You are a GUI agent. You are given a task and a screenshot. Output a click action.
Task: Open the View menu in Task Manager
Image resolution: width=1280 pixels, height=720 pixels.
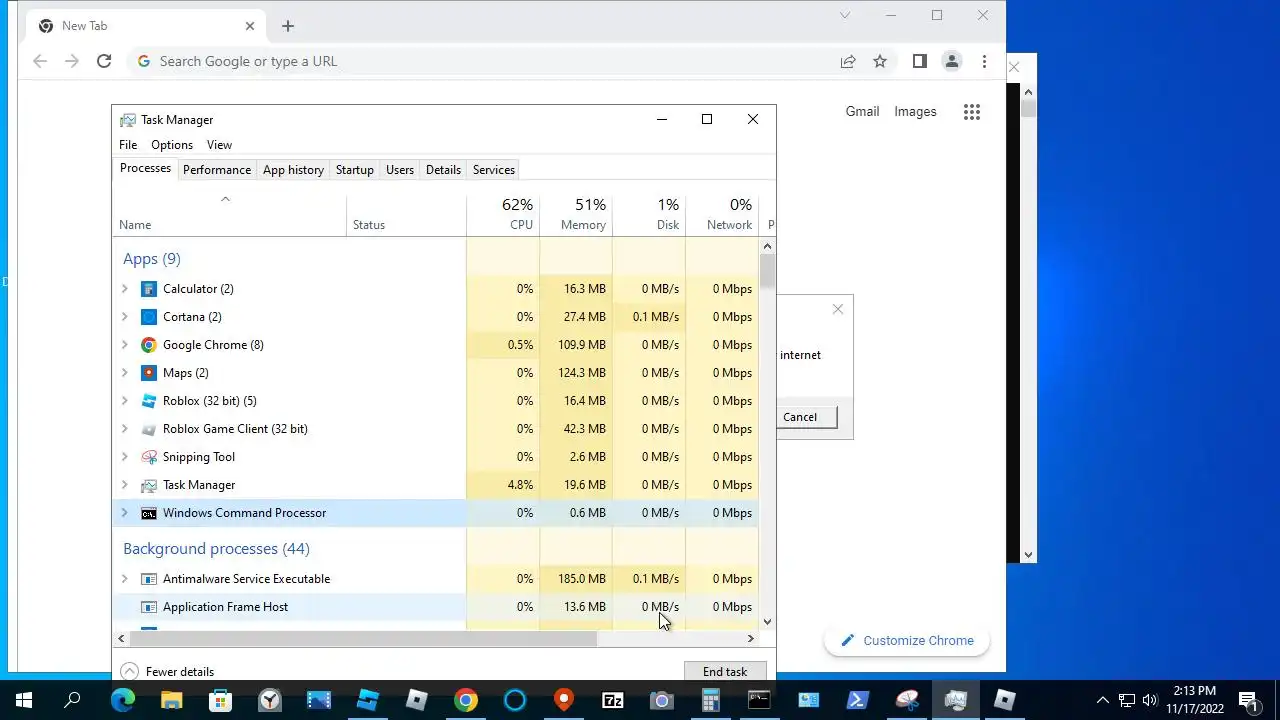click(219, 145)
